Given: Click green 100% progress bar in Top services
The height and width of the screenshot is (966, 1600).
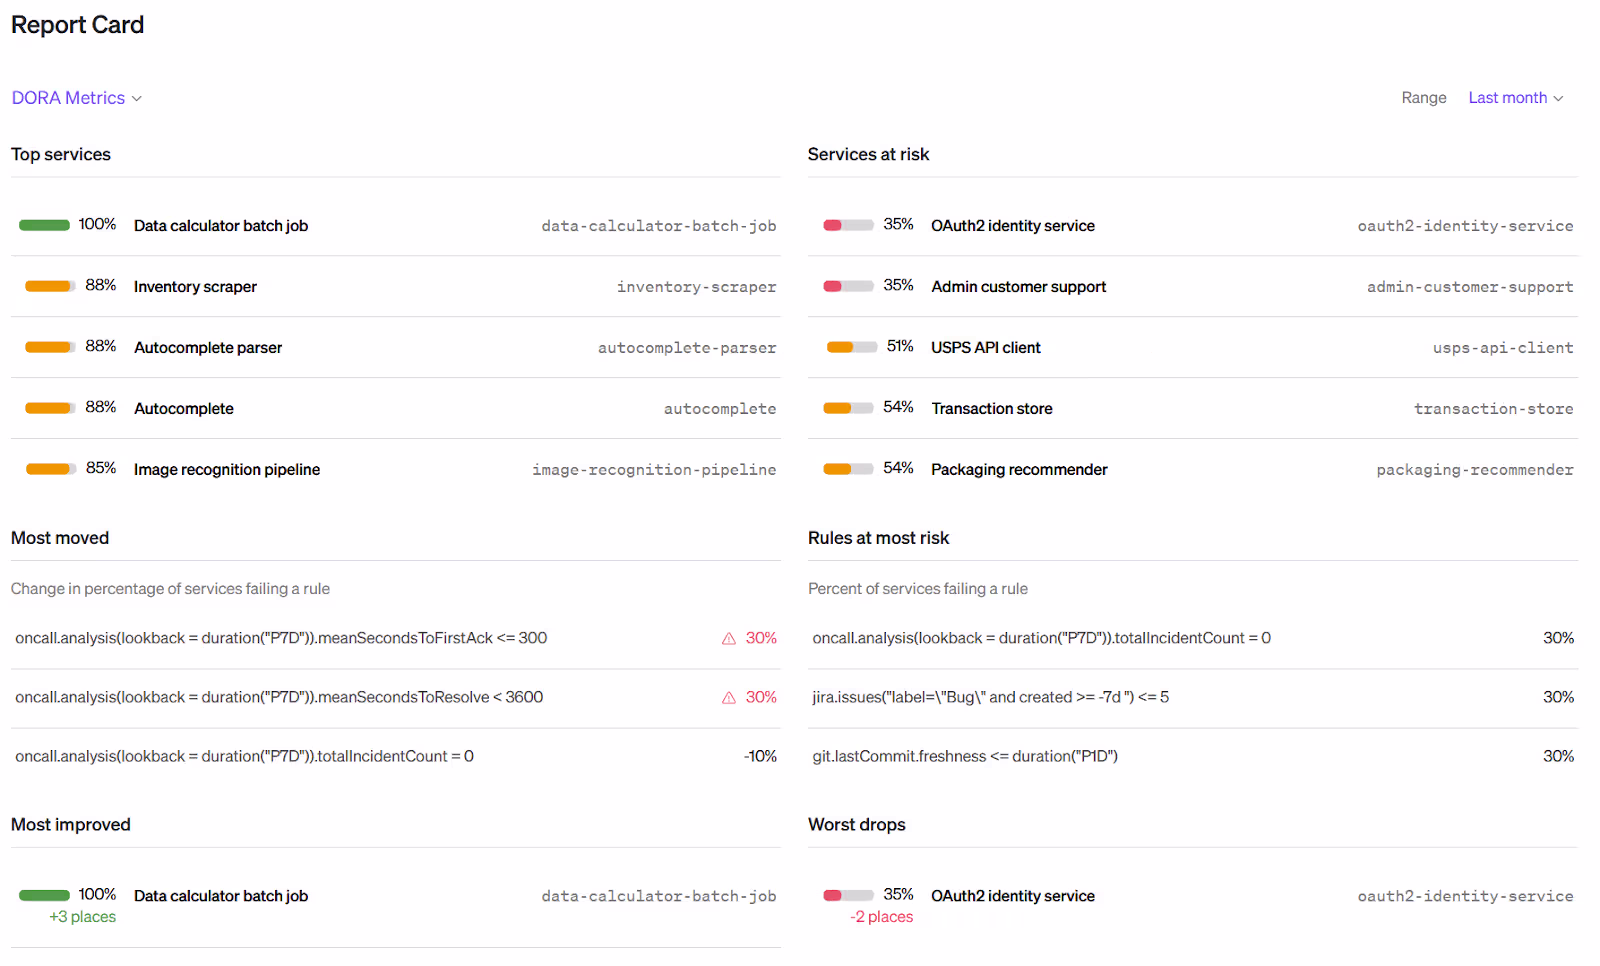Looking at the screenshot, I should [x=44, y=226].
